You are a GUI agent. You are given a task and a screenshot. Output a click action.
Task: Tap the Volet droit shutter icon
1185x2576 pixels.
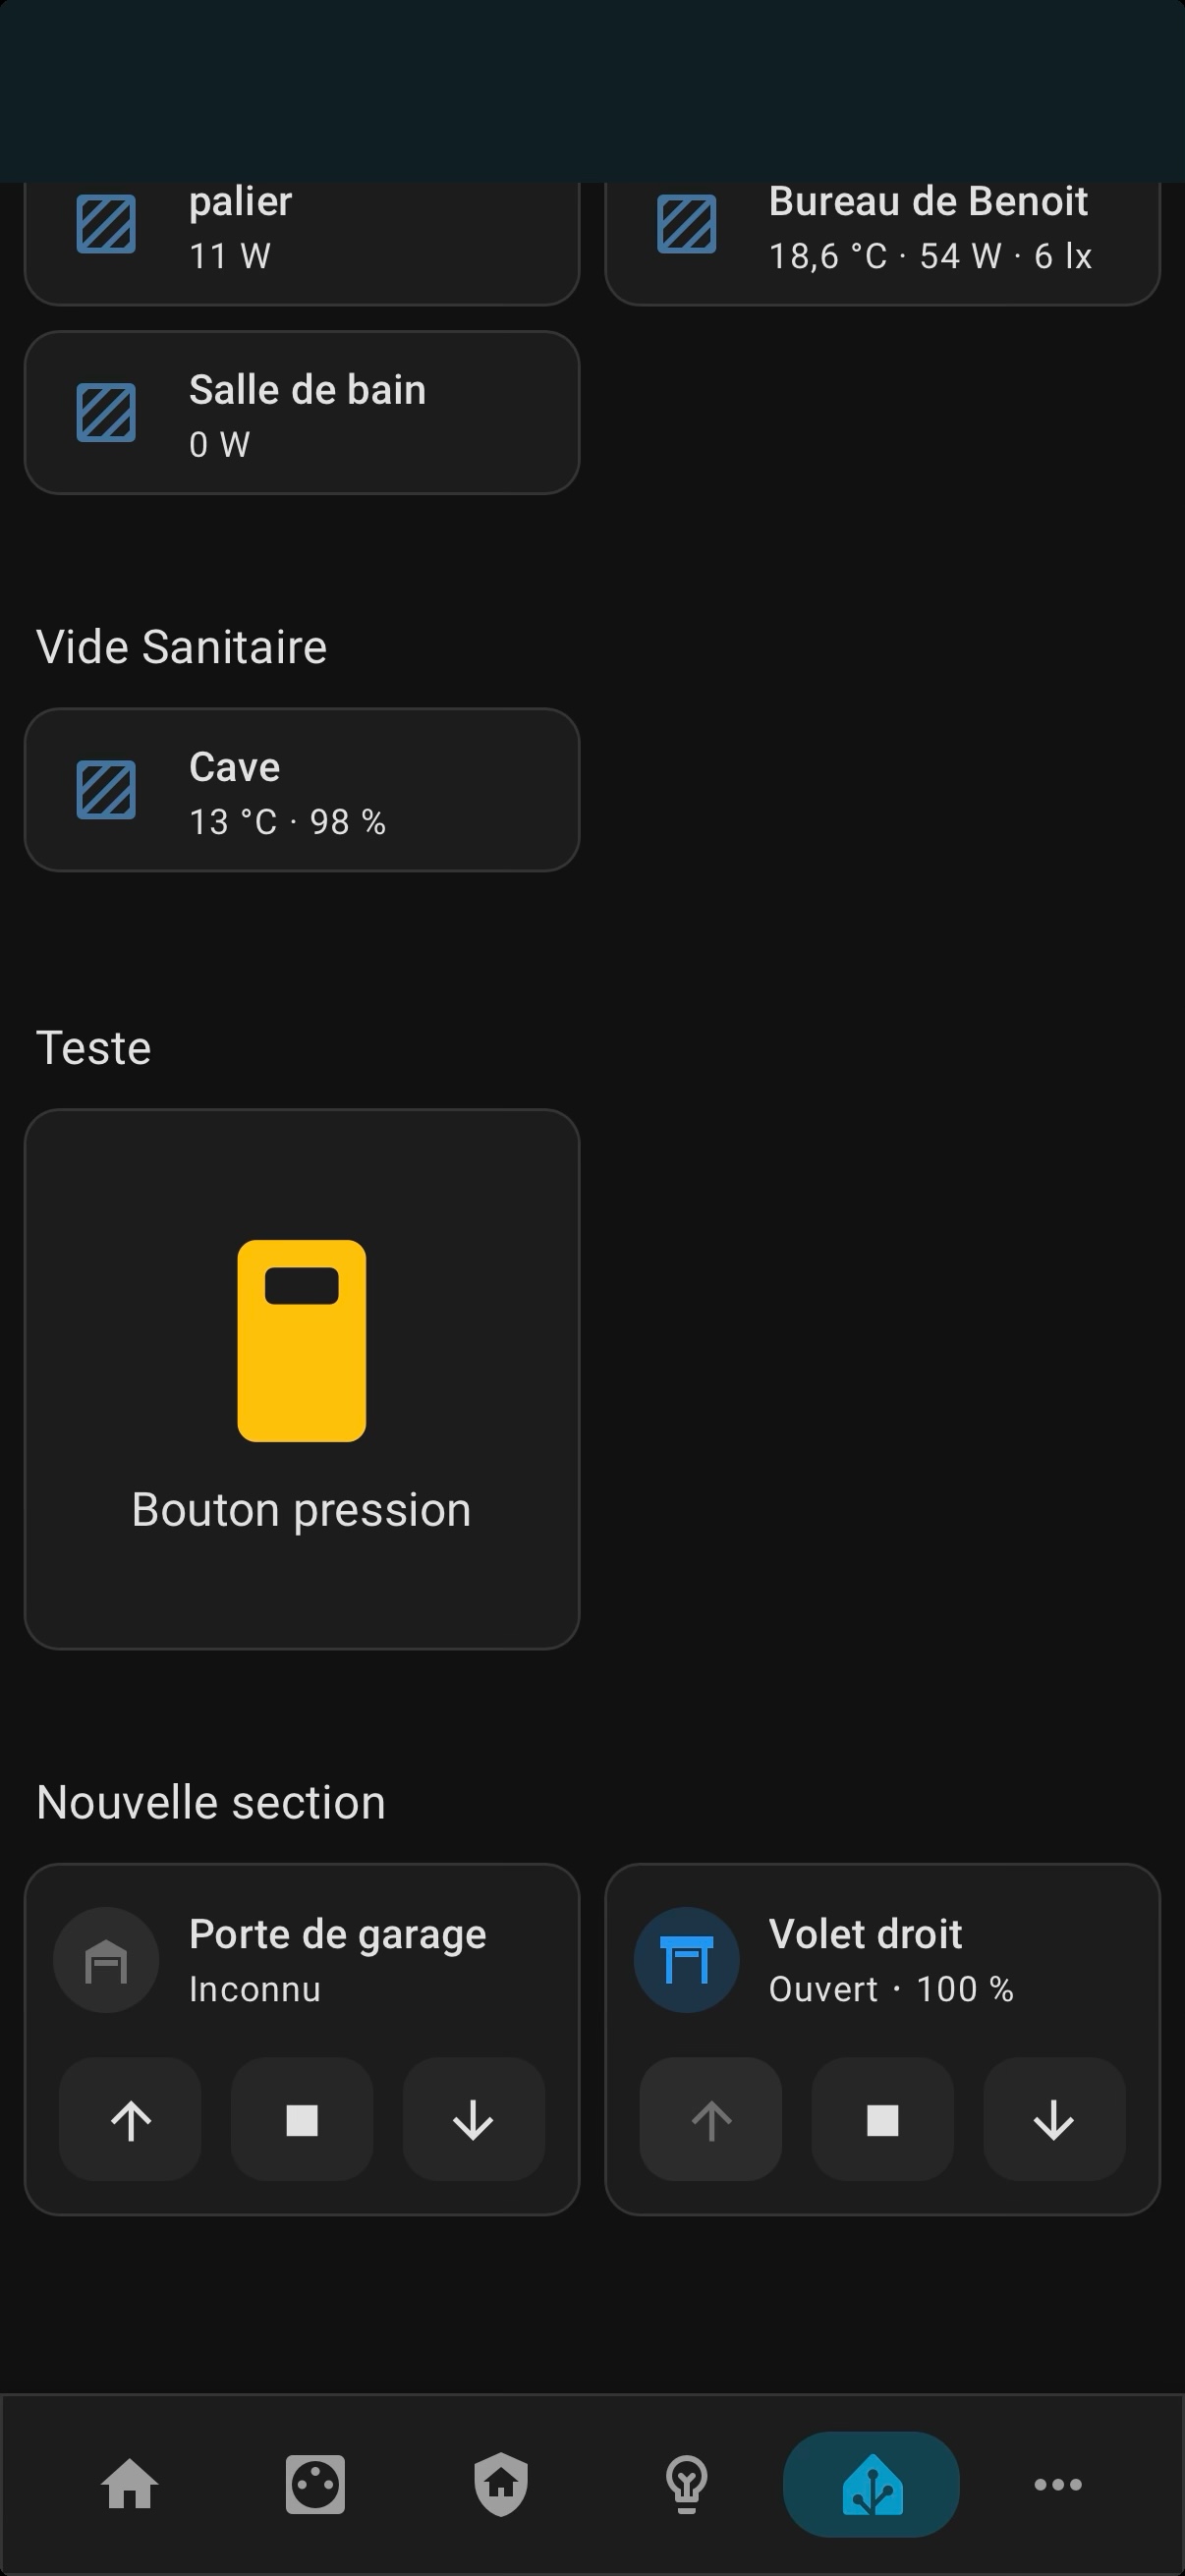click(x=687, y=1961)
